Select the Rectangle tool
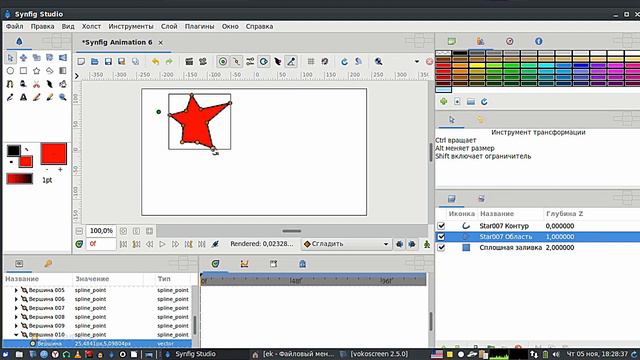 (23, 71)
